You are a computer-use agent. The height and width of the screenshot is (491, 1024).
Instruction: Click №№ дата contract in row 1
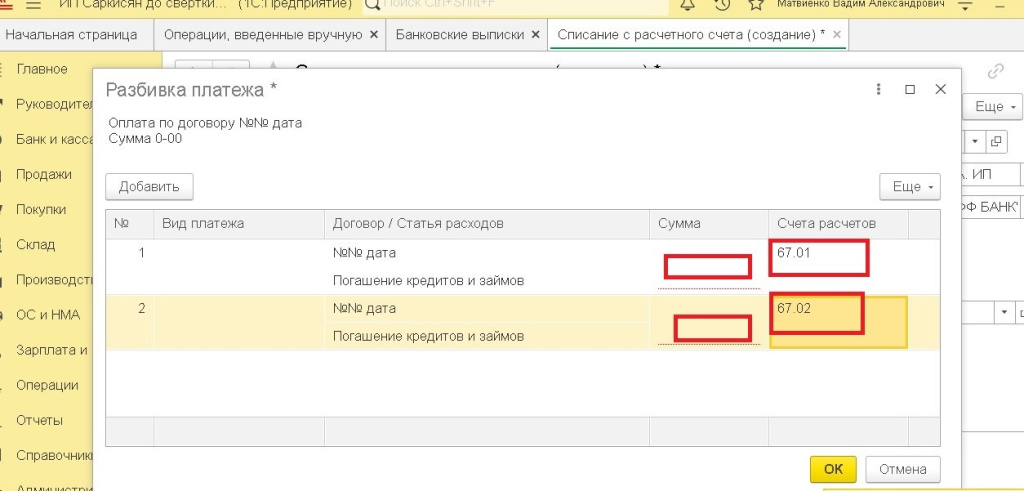coord(364,253)
